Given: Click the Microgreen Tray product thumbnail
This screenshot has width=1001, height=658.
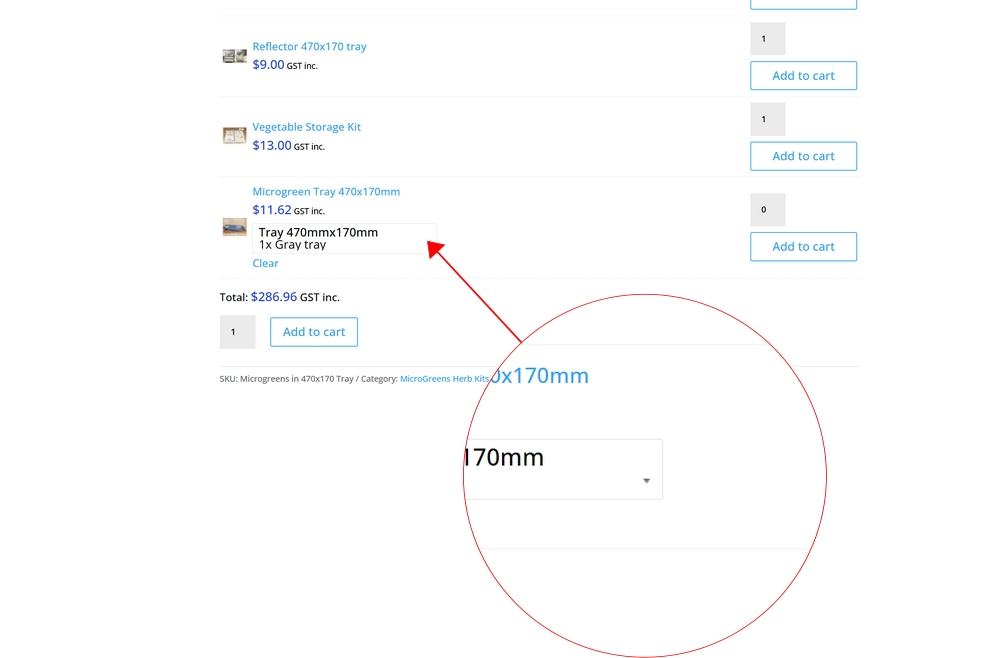Looking at the screenshot, I should click(234, 227).
